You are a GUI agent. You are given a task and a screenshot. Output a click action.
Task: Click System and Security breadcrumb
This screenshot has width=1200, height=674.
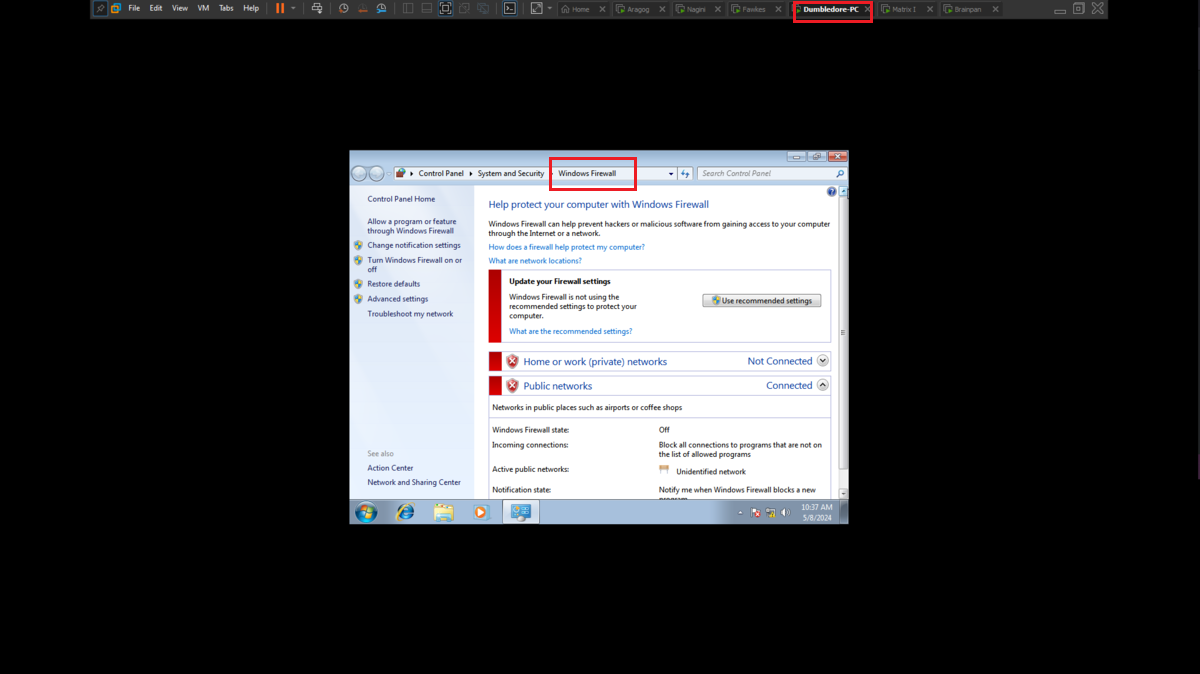pos(511,173)
